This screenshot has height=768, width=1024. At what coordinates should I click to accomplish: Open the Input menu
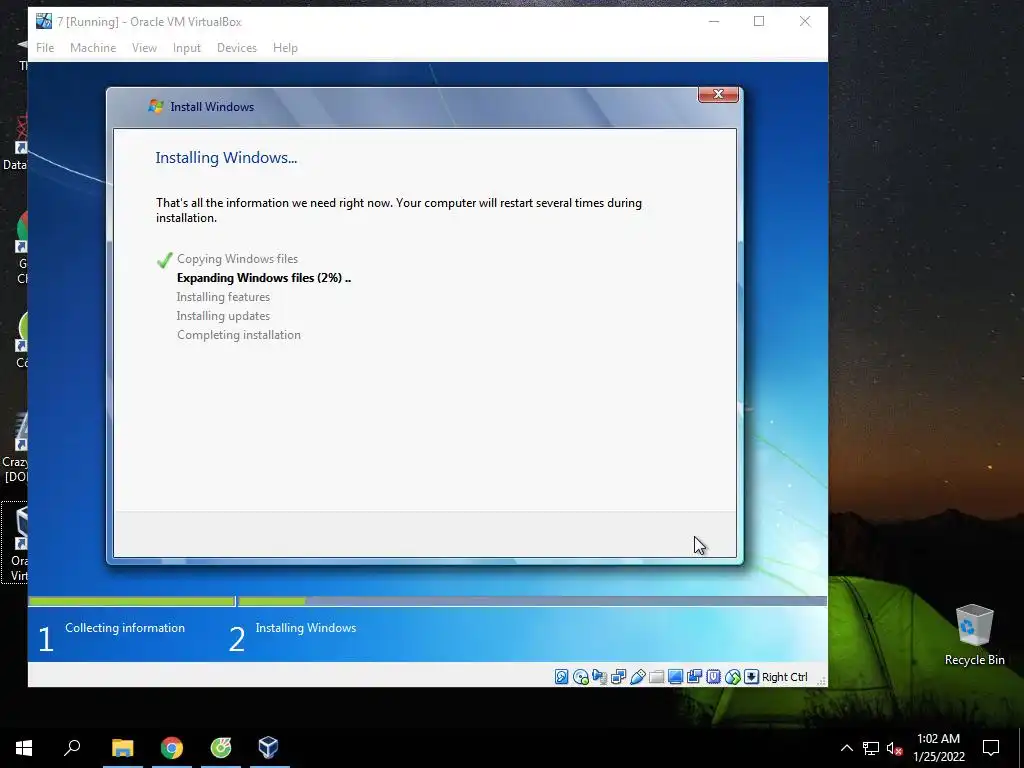coord(187,48)
